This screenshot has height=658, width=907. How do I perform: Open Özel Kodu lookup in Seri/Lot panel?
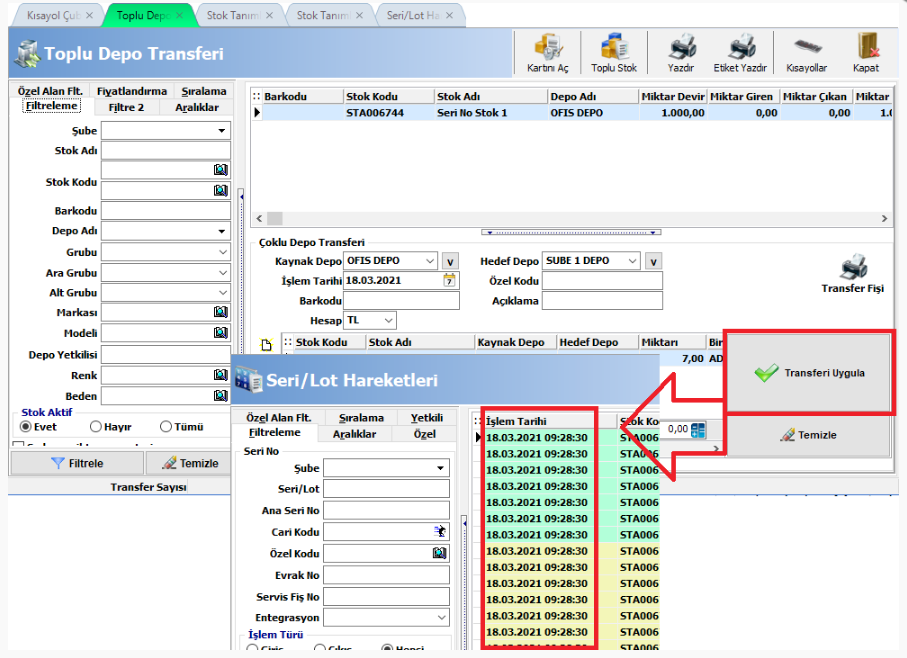pyautogui.click(x=440, y=553)
